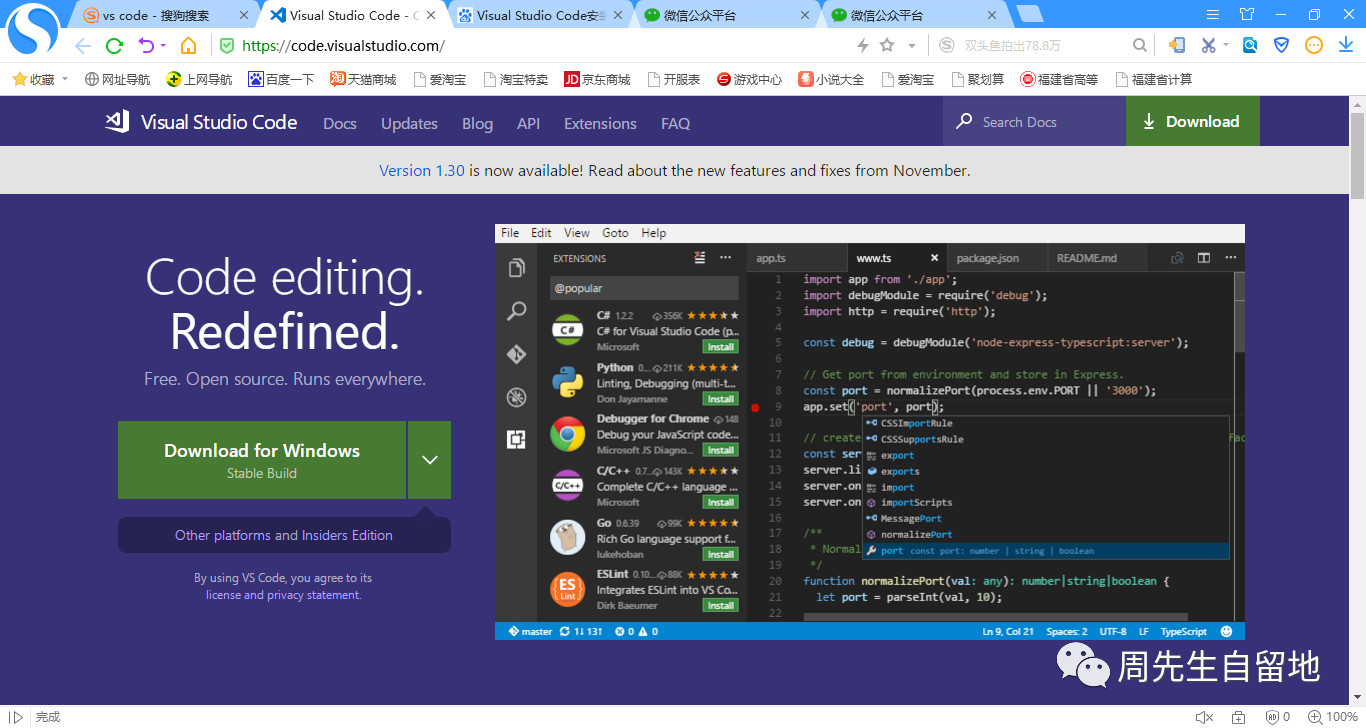
Task: Open browser downloads with the blue arrow icon
Action: click(x=1346, y=46)
